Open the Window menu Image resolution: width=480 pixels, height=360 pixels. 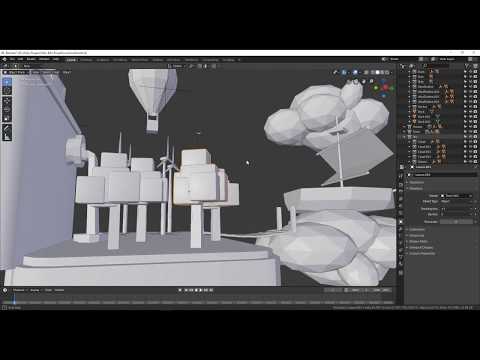click(44, 59)
